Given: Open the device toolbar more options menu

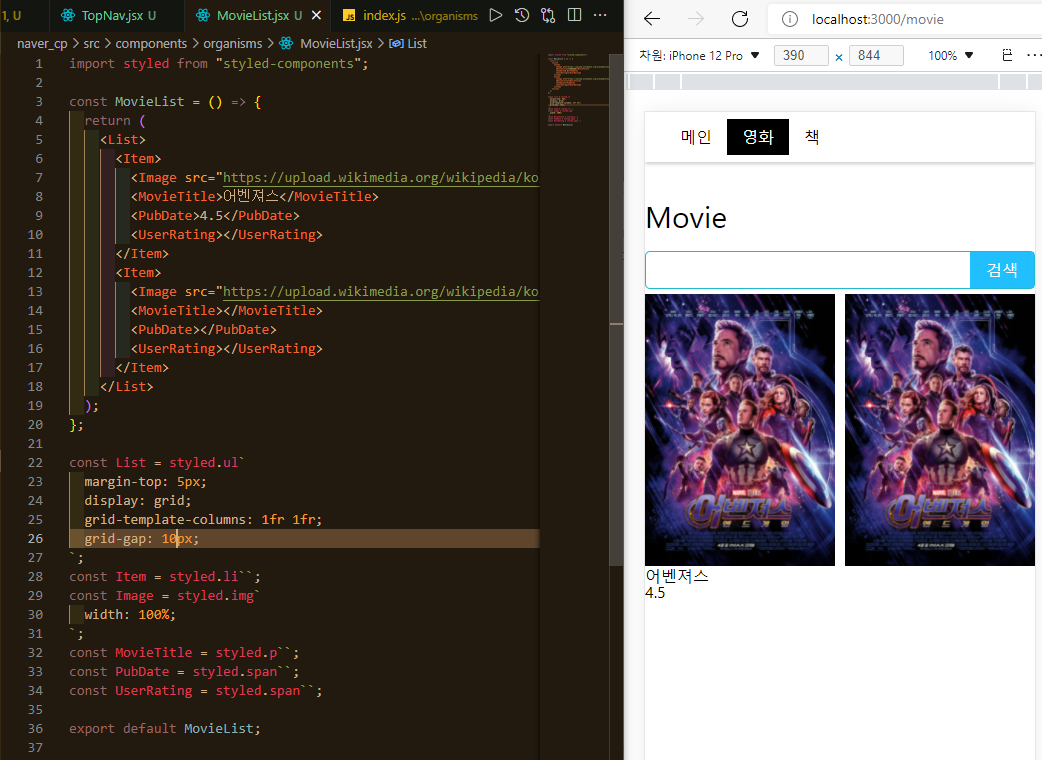Looking at the screenshot, I should pyautogui.click(x=1033, y=55).
